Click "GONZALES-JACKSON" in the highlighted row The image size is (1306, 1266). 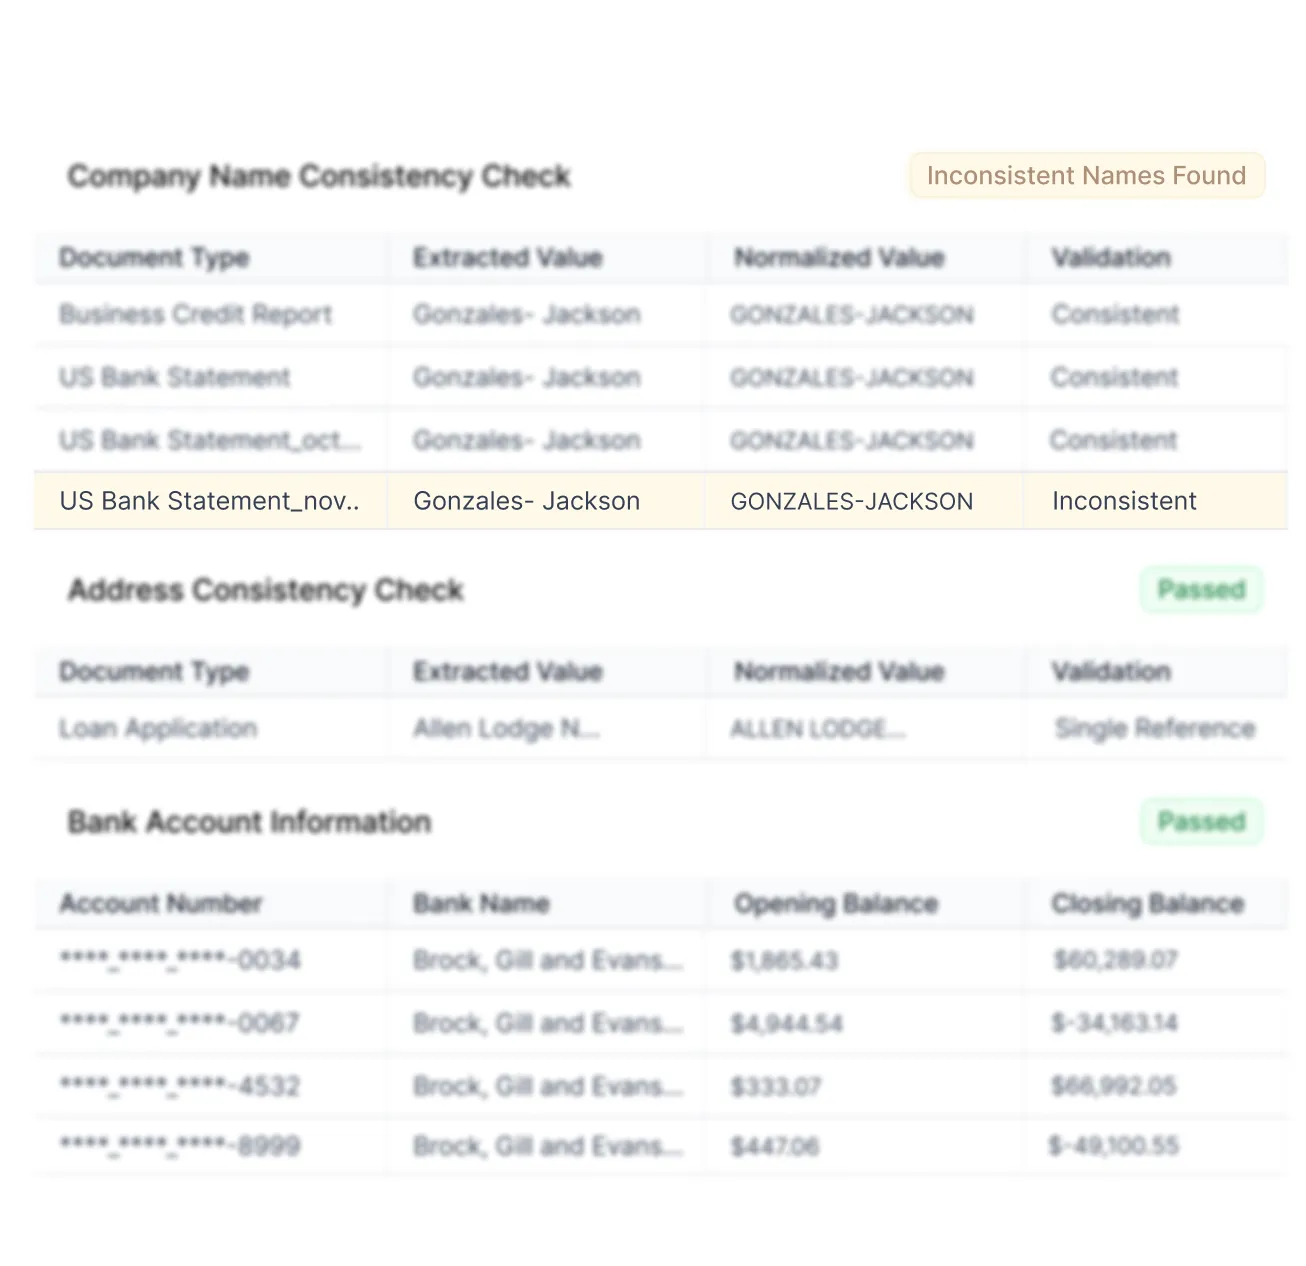pos(852,501)
